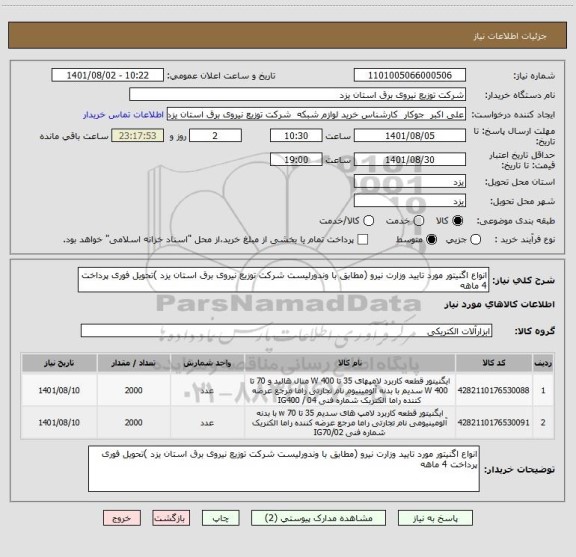Open buyer contact info link

pyautogui.click(x=123, y=115)
